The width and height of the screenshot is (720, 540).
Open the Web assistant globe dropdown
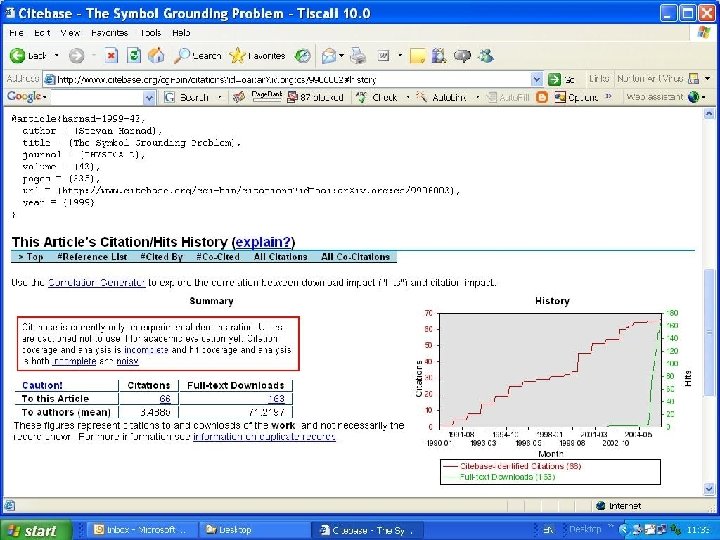coord(696,97)
